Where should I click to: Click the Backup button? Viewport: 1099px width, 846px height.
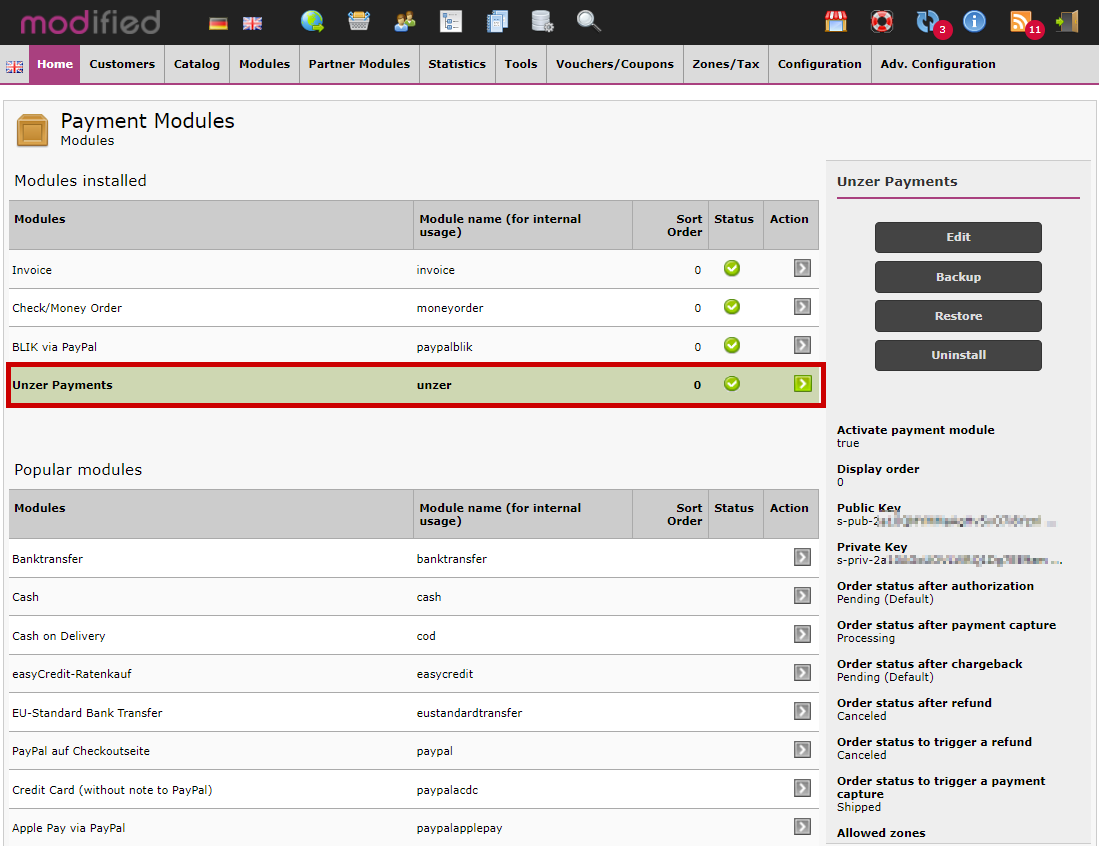(x=958, y=277)
